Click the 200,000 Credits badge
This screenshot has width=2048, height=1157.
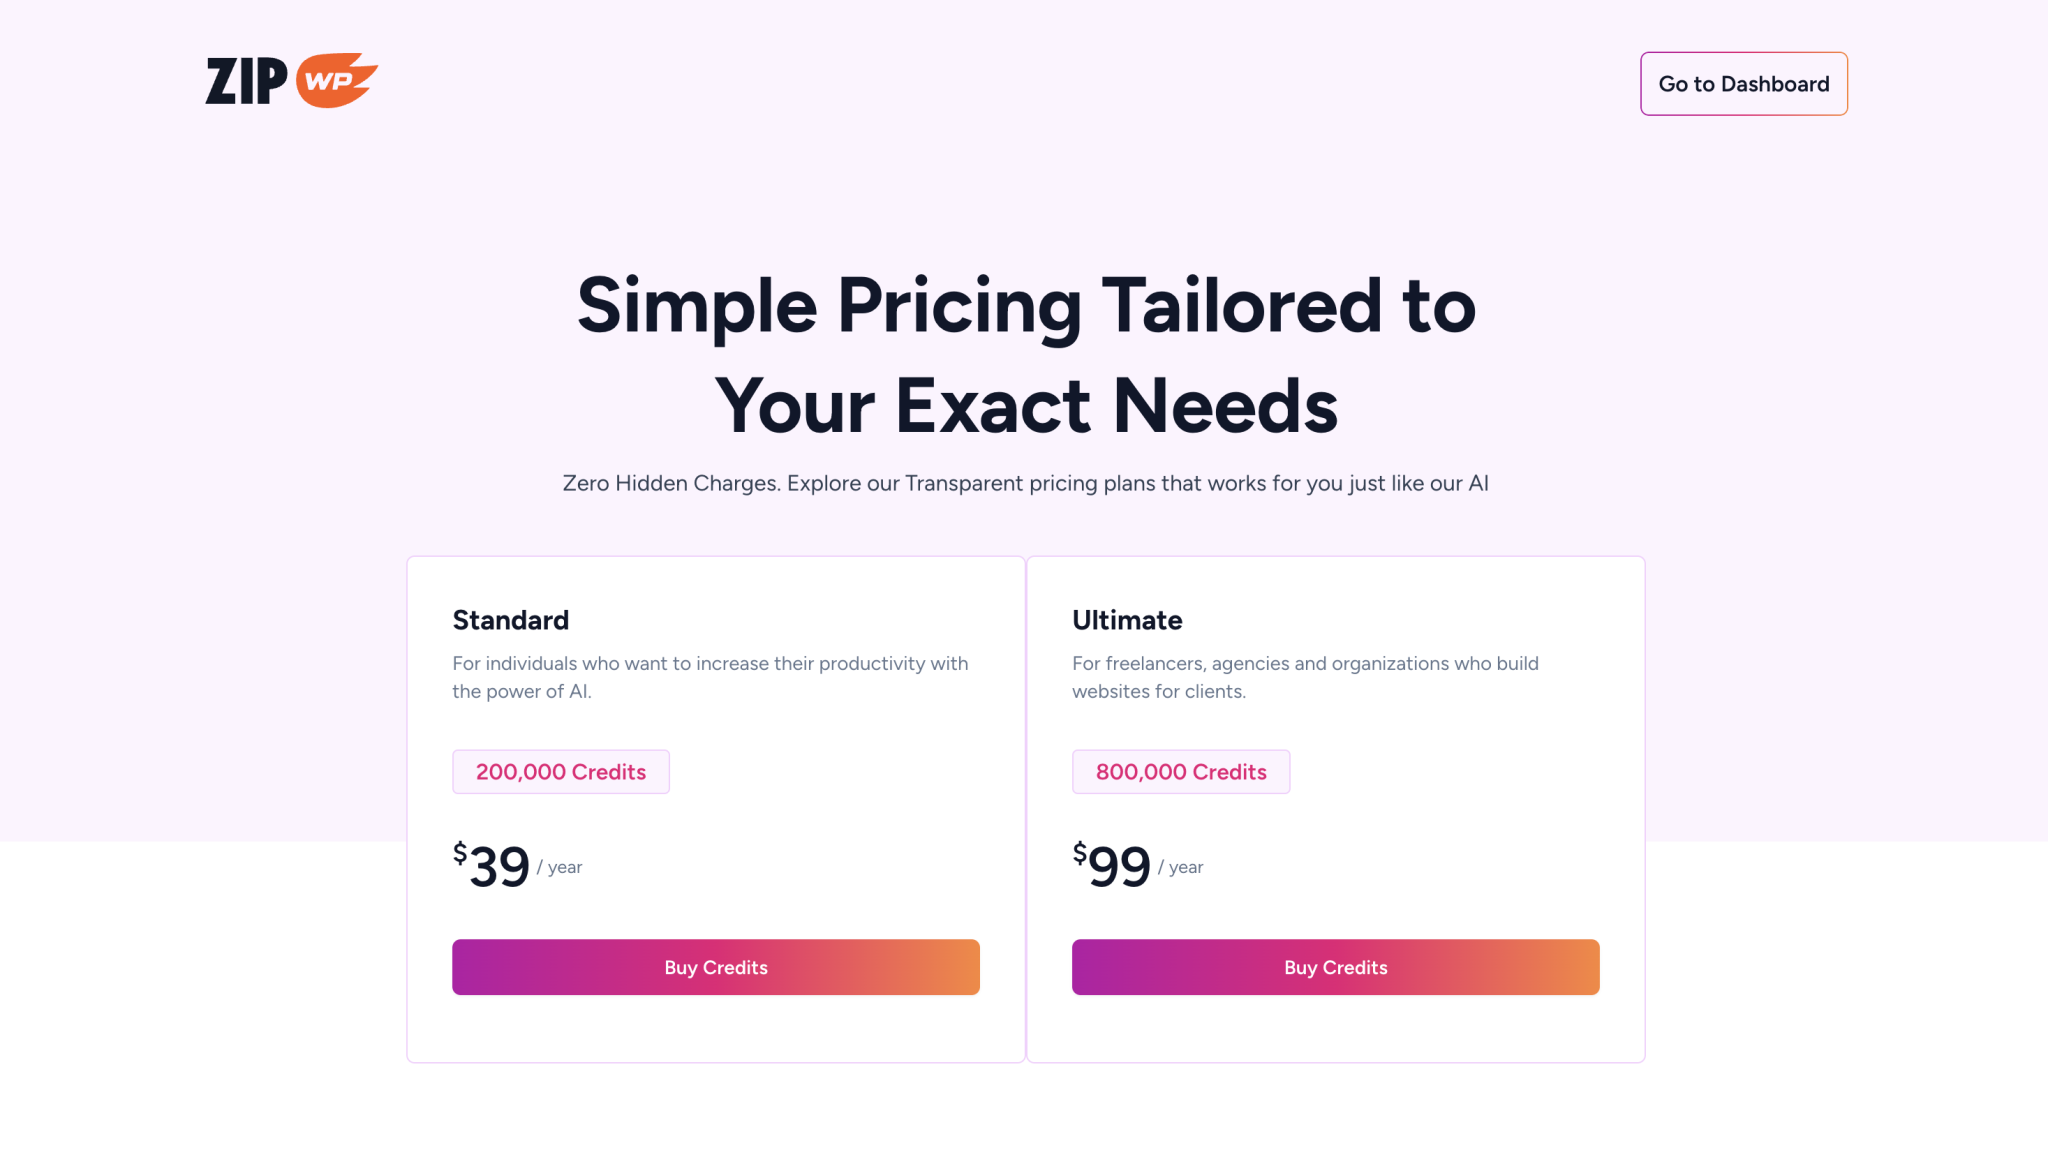561,771
